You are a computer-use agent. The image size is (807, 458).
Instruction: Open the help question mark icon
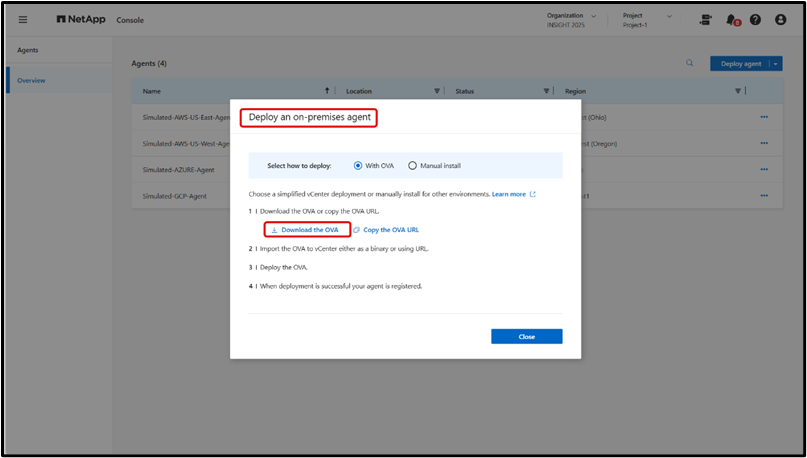tap(755, 20)
